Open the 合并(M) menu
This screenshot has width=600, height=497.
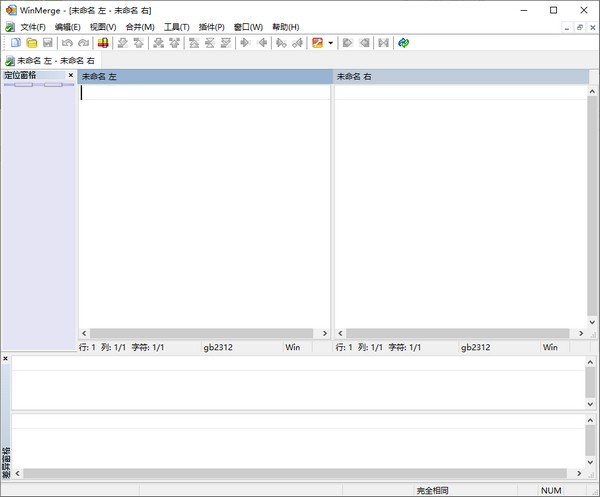point(140,26)
